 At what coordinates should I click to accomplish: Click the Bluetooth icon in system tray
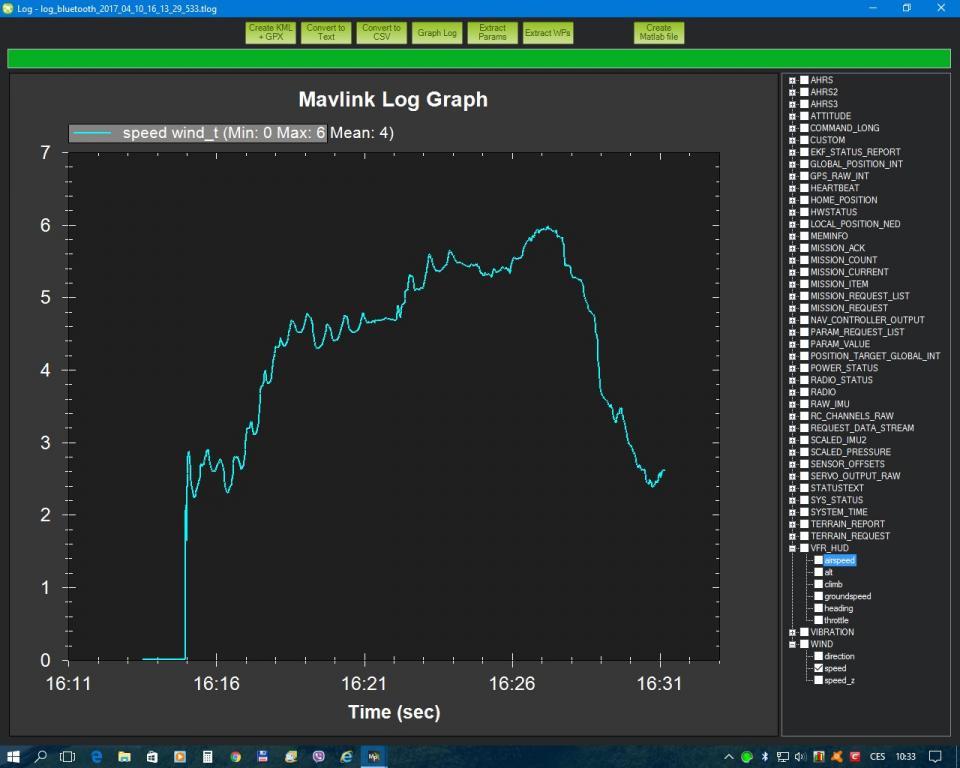coord(765,756)
